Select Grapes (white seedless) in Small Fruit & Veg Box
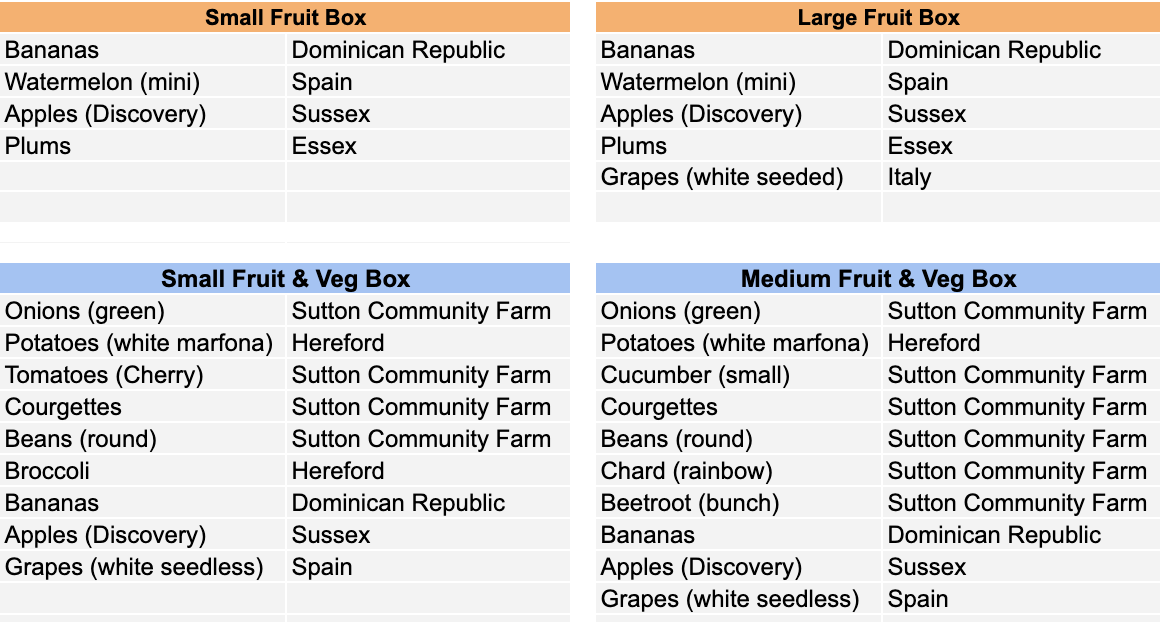 [x=143, y=567]
